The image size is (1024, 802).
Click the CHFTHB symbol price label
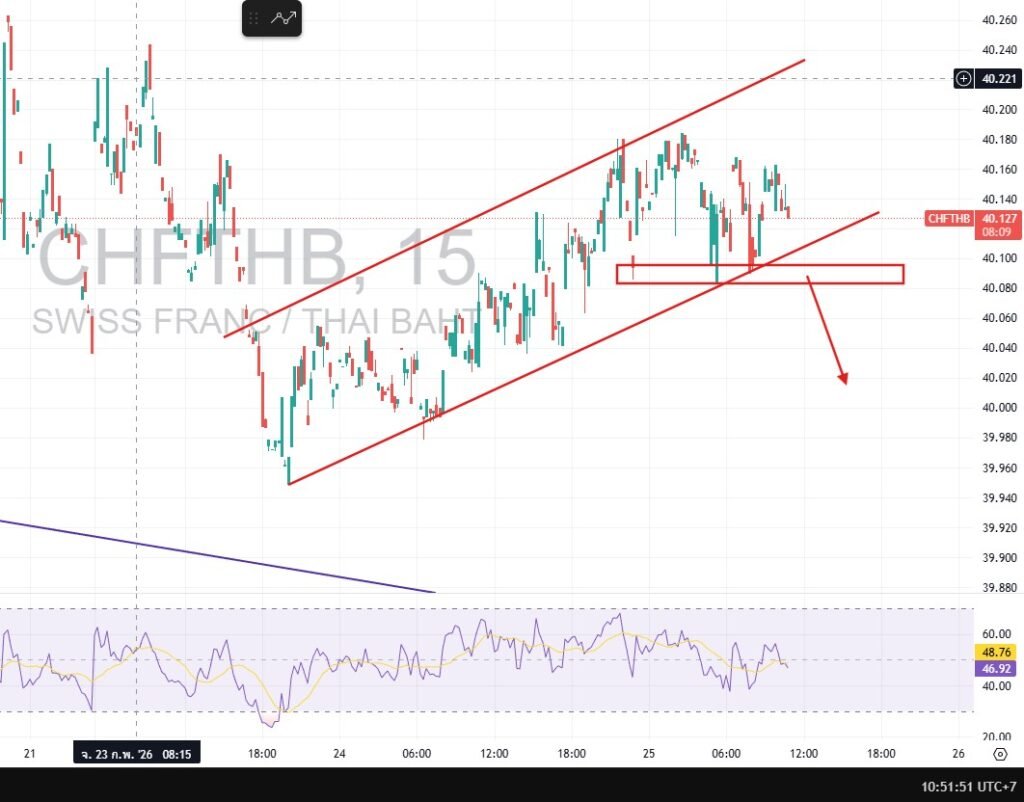(x=949, y=218)
